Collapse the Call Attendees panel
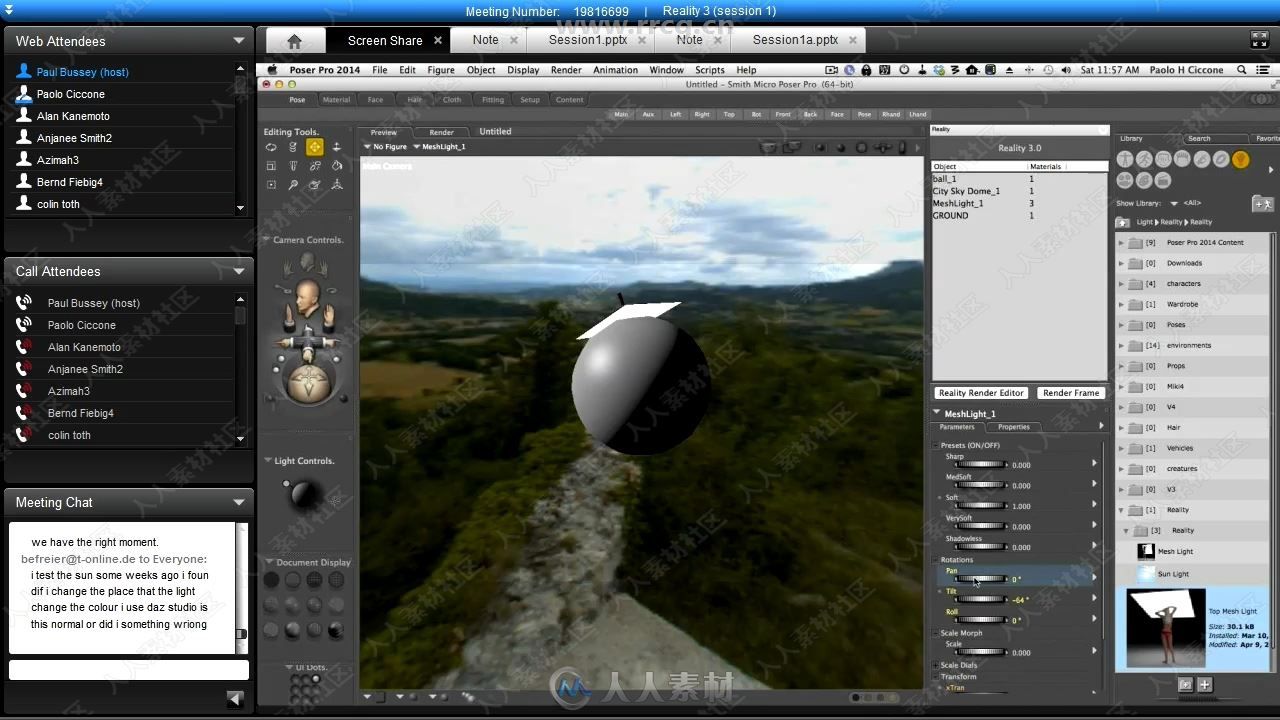Viewport: 1280px width, 720px height. [x=239, y=271]
